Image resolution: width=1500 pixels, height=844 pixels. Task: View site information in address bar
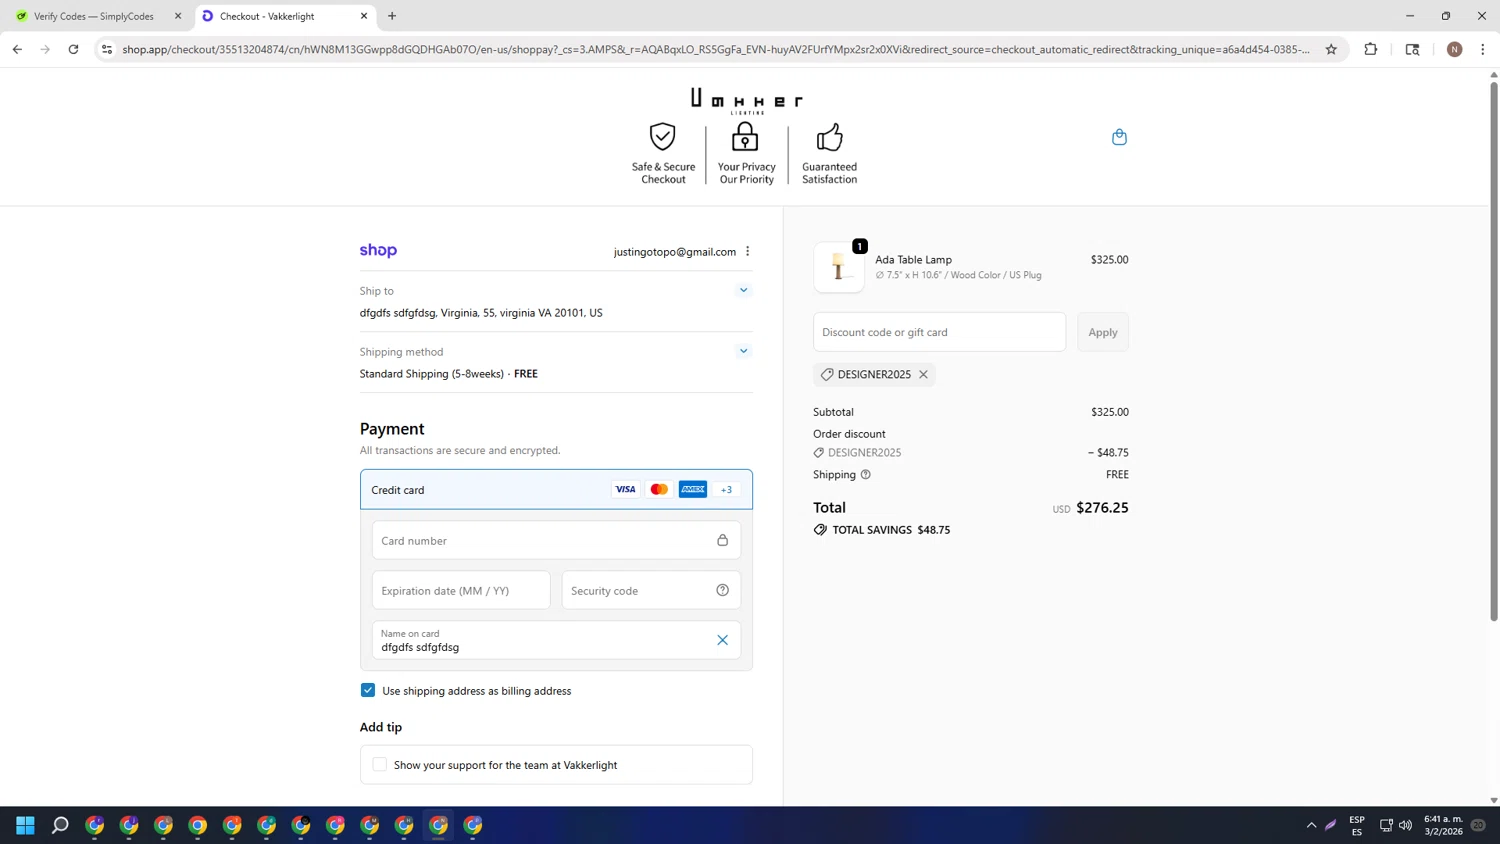tap(107, 49)
